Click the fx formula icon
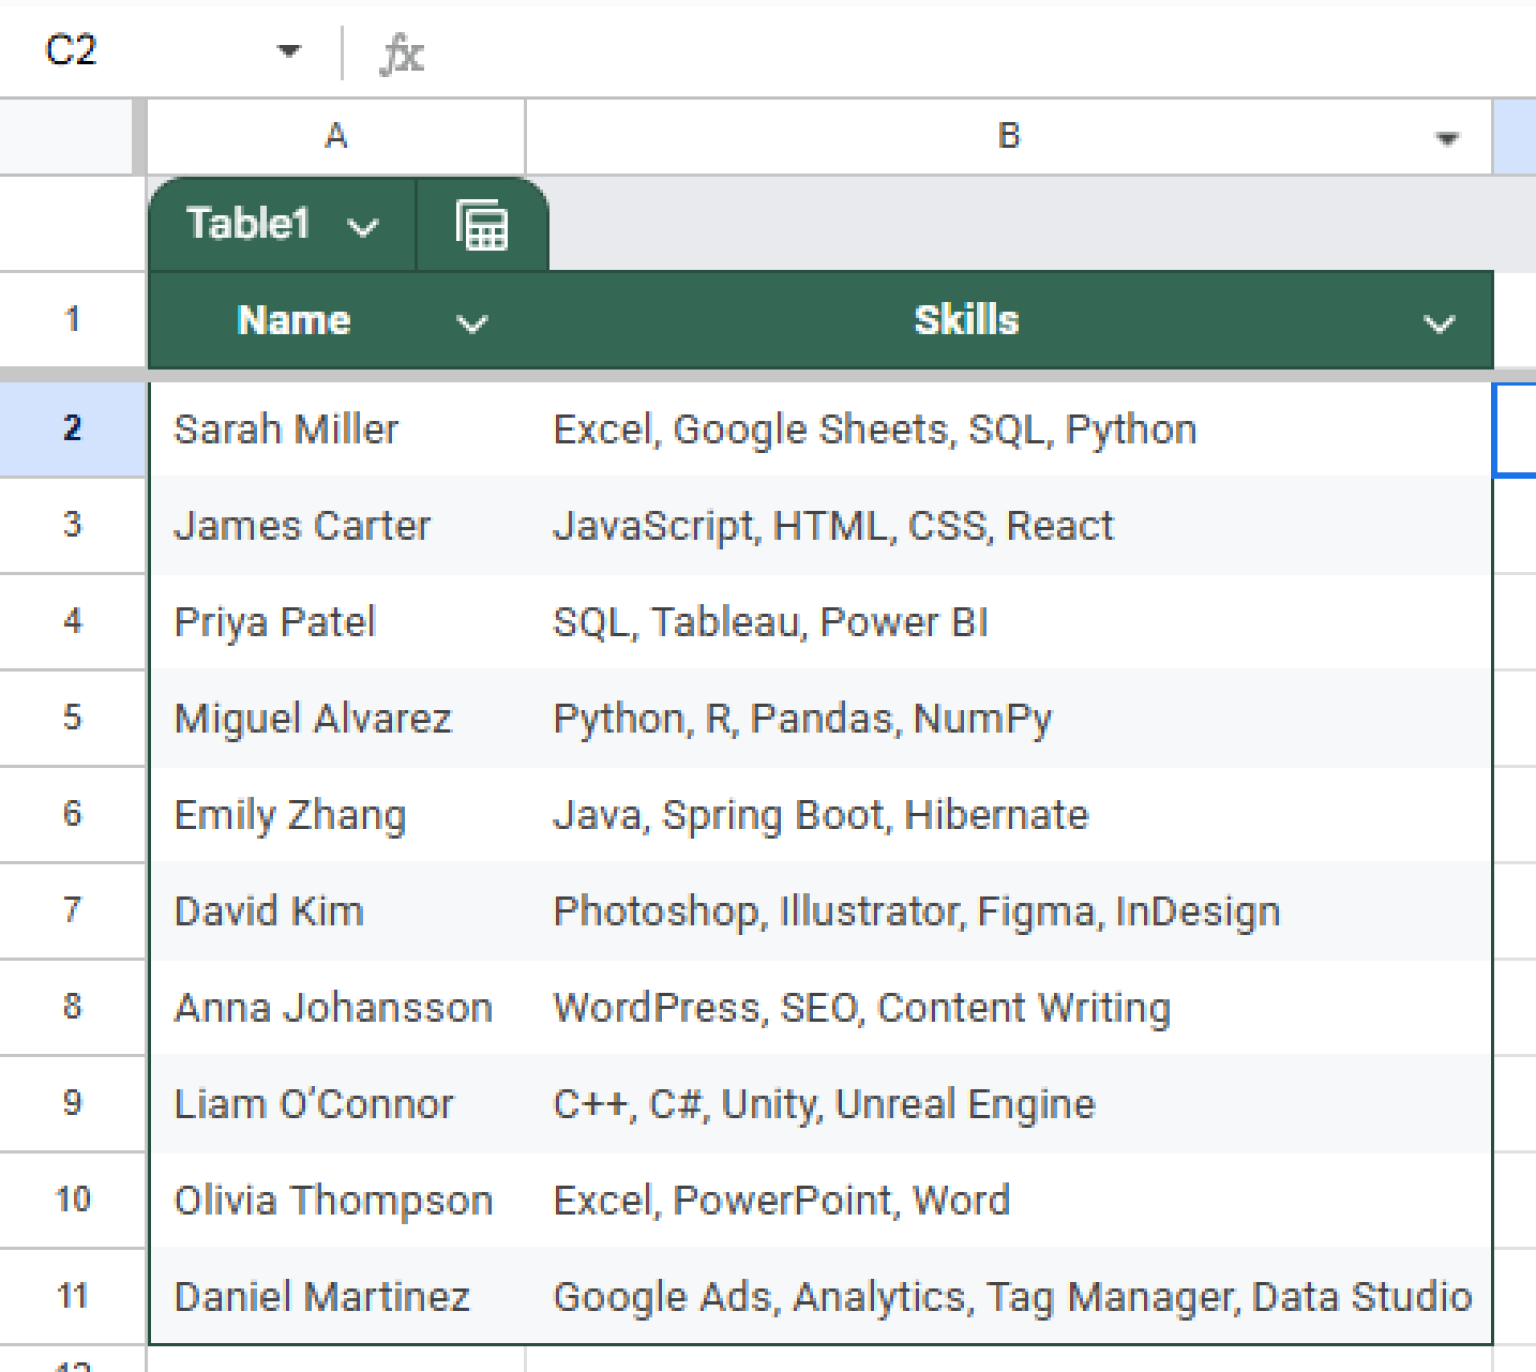Image resolution: width=1536 pixels, height=1372 pixels. pyautogui.click(x=398, y=54)
